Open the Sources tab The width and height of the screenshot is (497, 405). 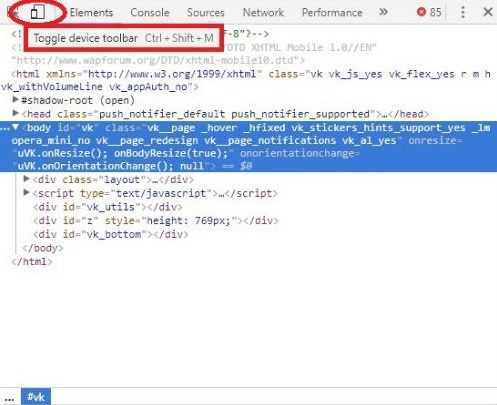coord(206,13)
